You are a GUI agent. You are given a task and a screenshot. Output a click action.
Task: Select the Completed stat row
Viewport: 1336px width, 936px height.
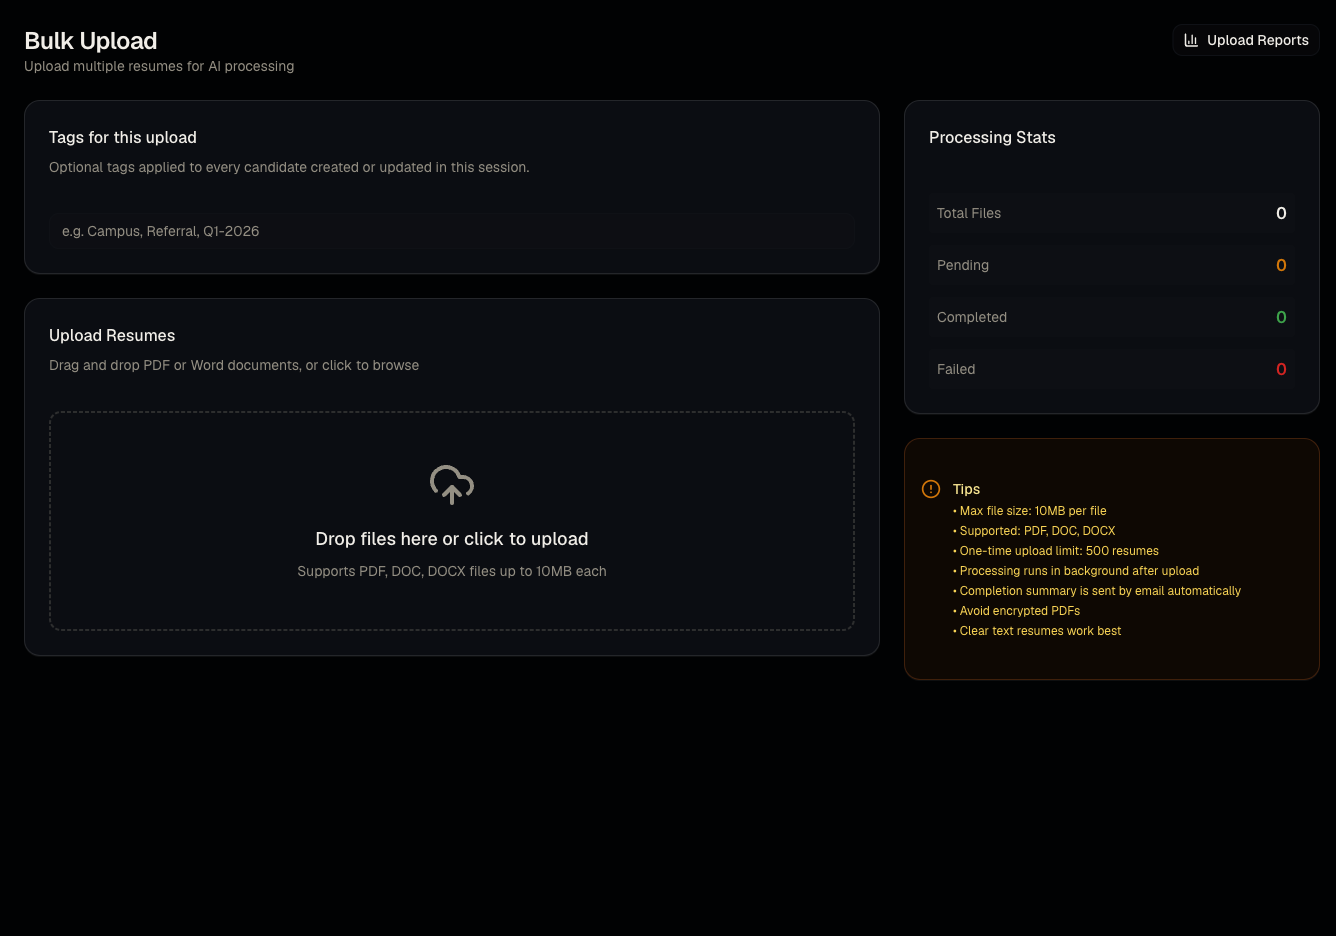(1112, 317)
